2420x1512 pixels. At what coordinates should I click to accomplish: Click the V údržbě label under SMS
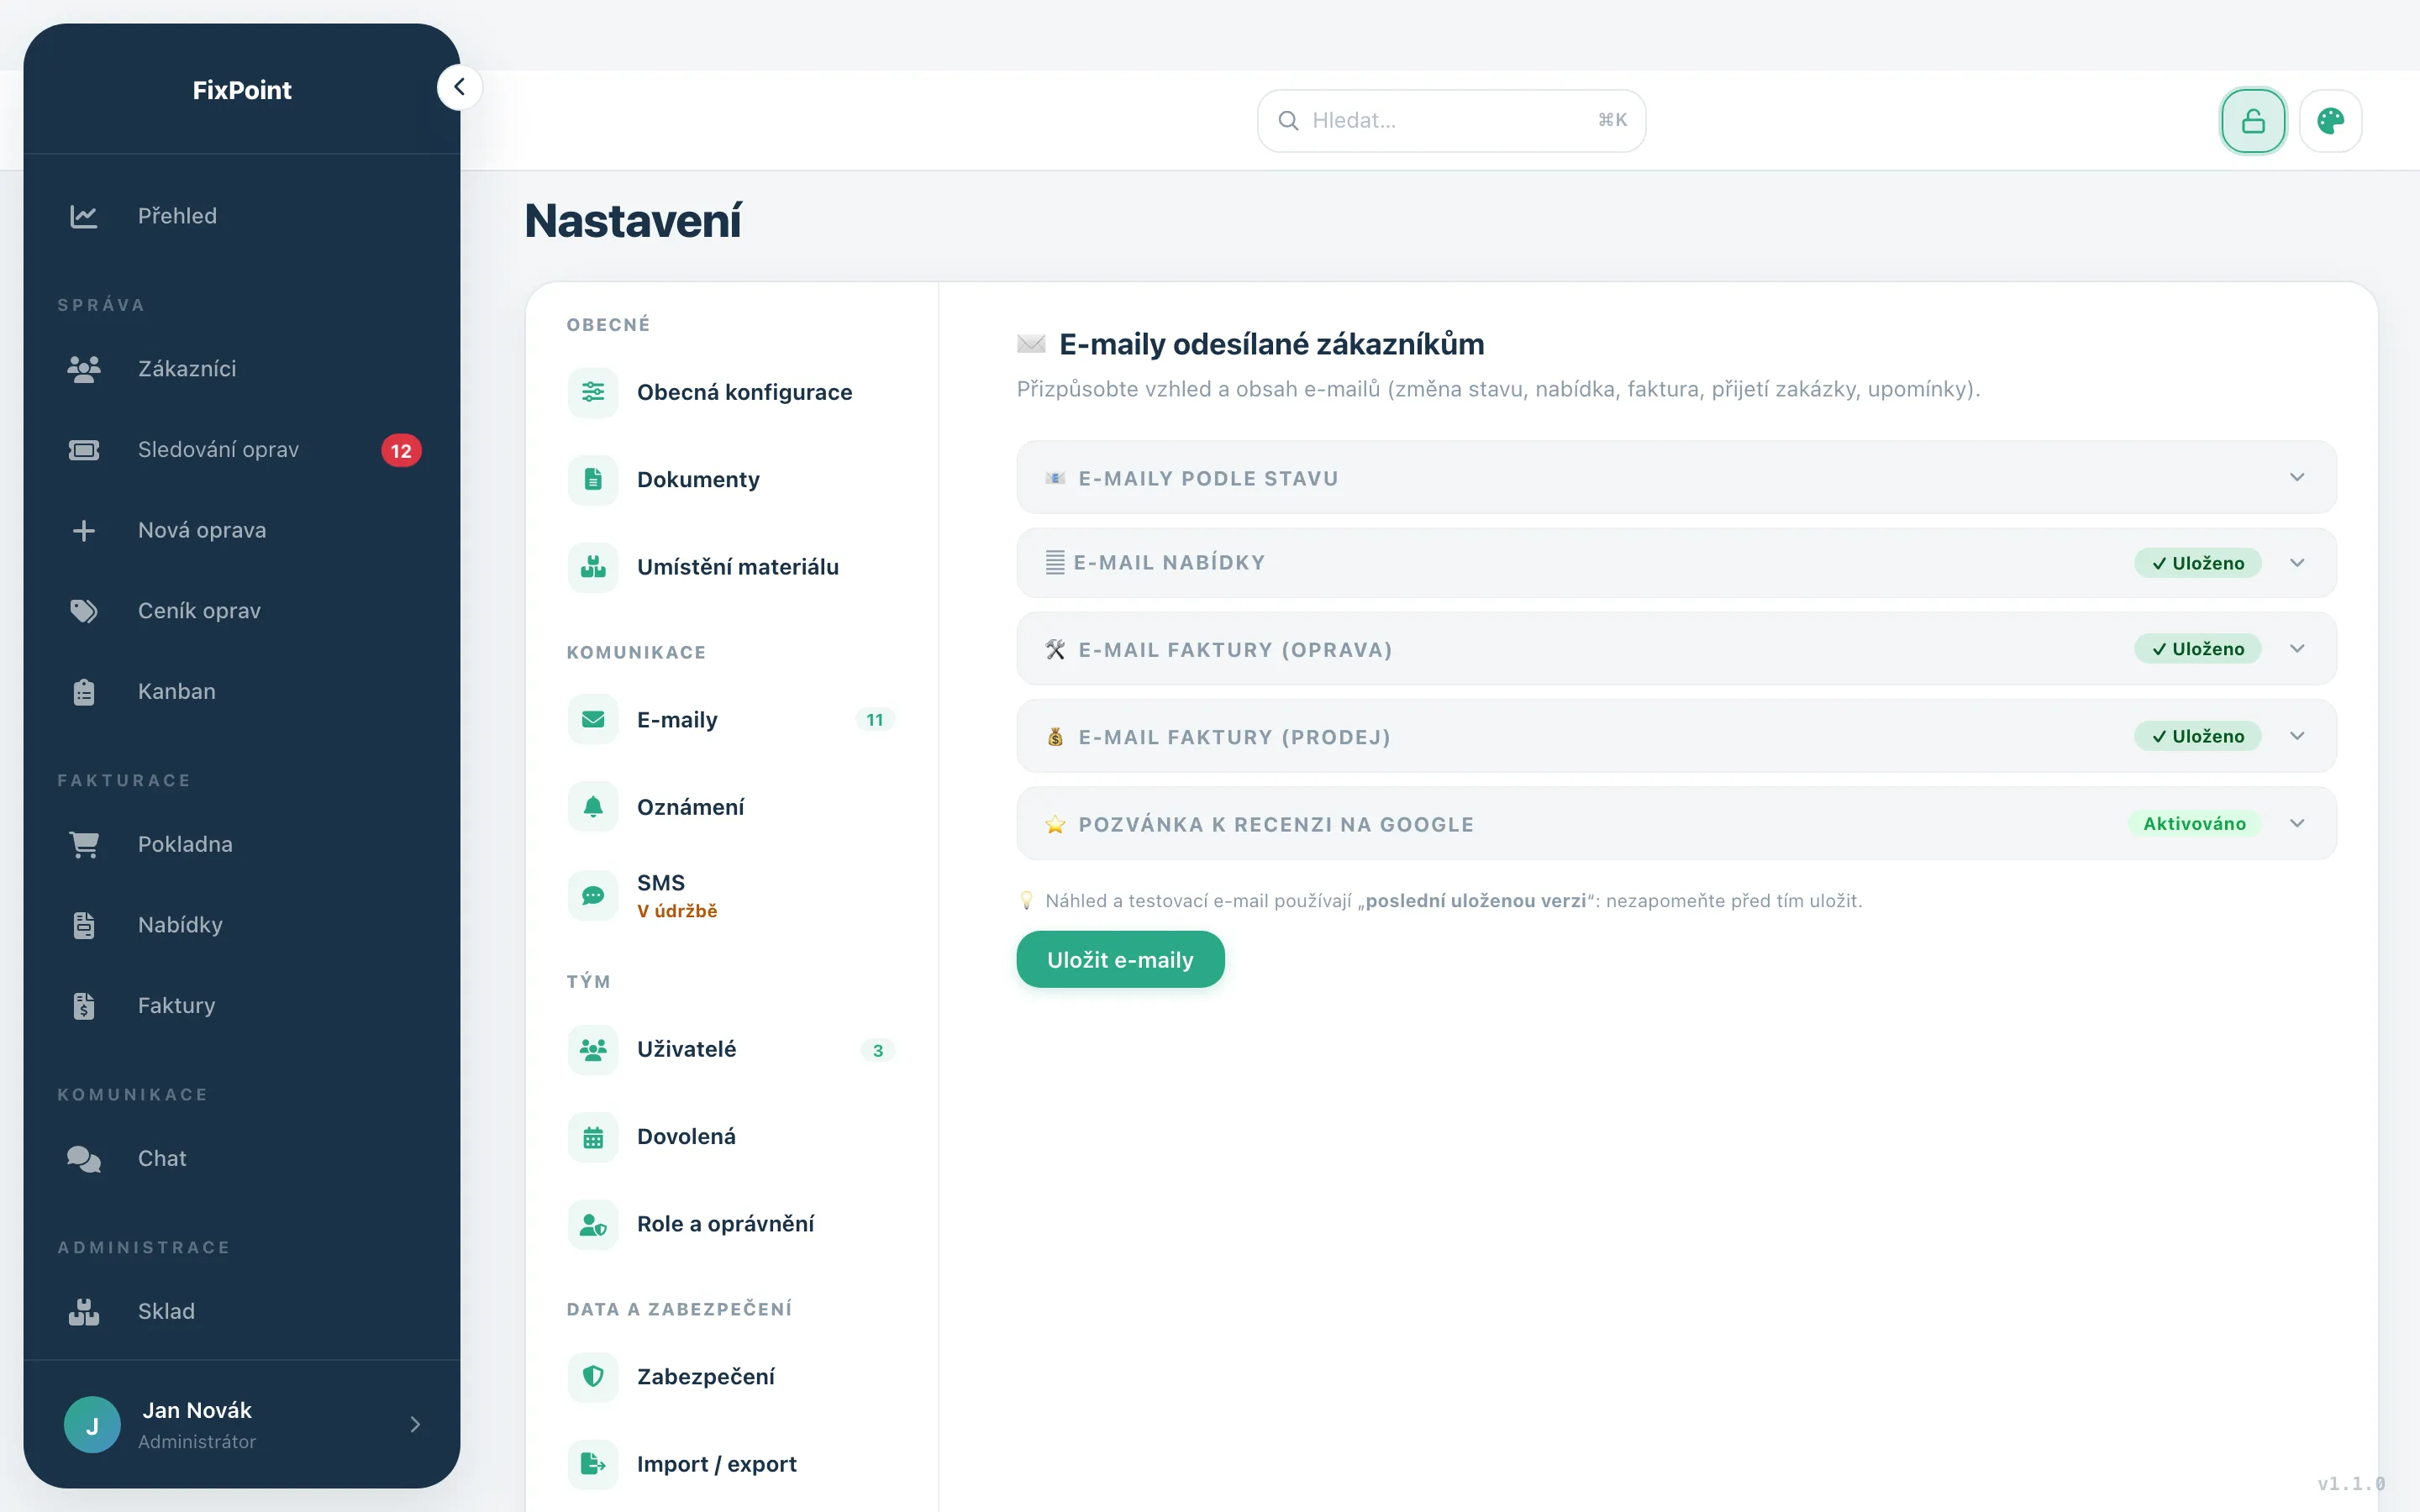click(677, 911)
